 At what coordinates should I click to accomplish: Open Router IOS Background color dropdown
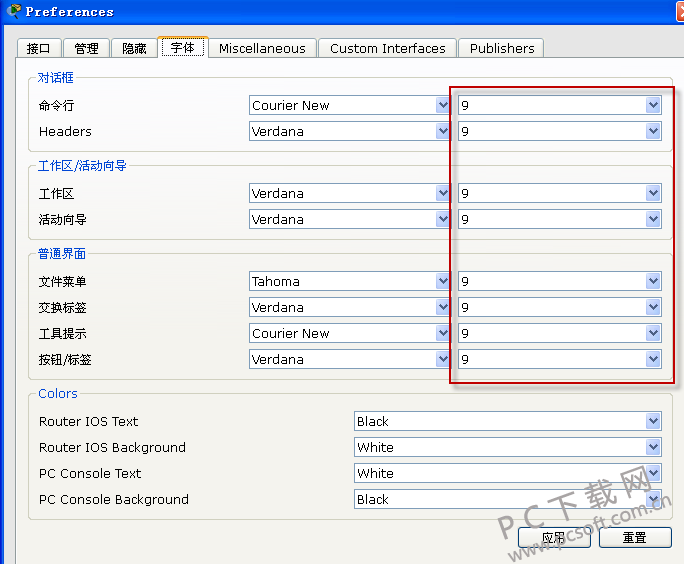click(x=508, y=447)
